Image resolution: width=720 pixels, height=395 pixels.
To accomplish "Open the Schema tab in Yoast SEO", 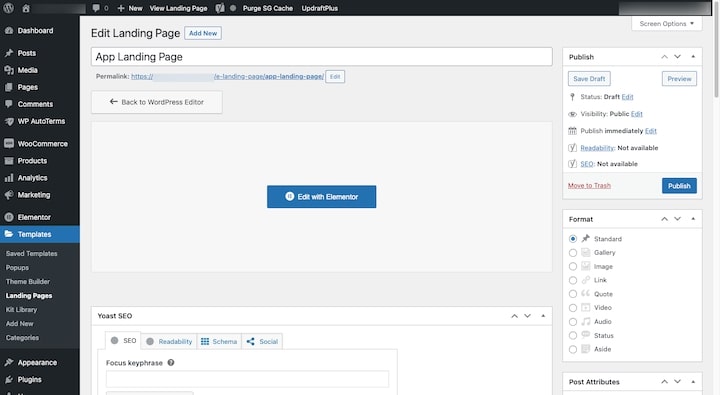I will click(219, 341).
